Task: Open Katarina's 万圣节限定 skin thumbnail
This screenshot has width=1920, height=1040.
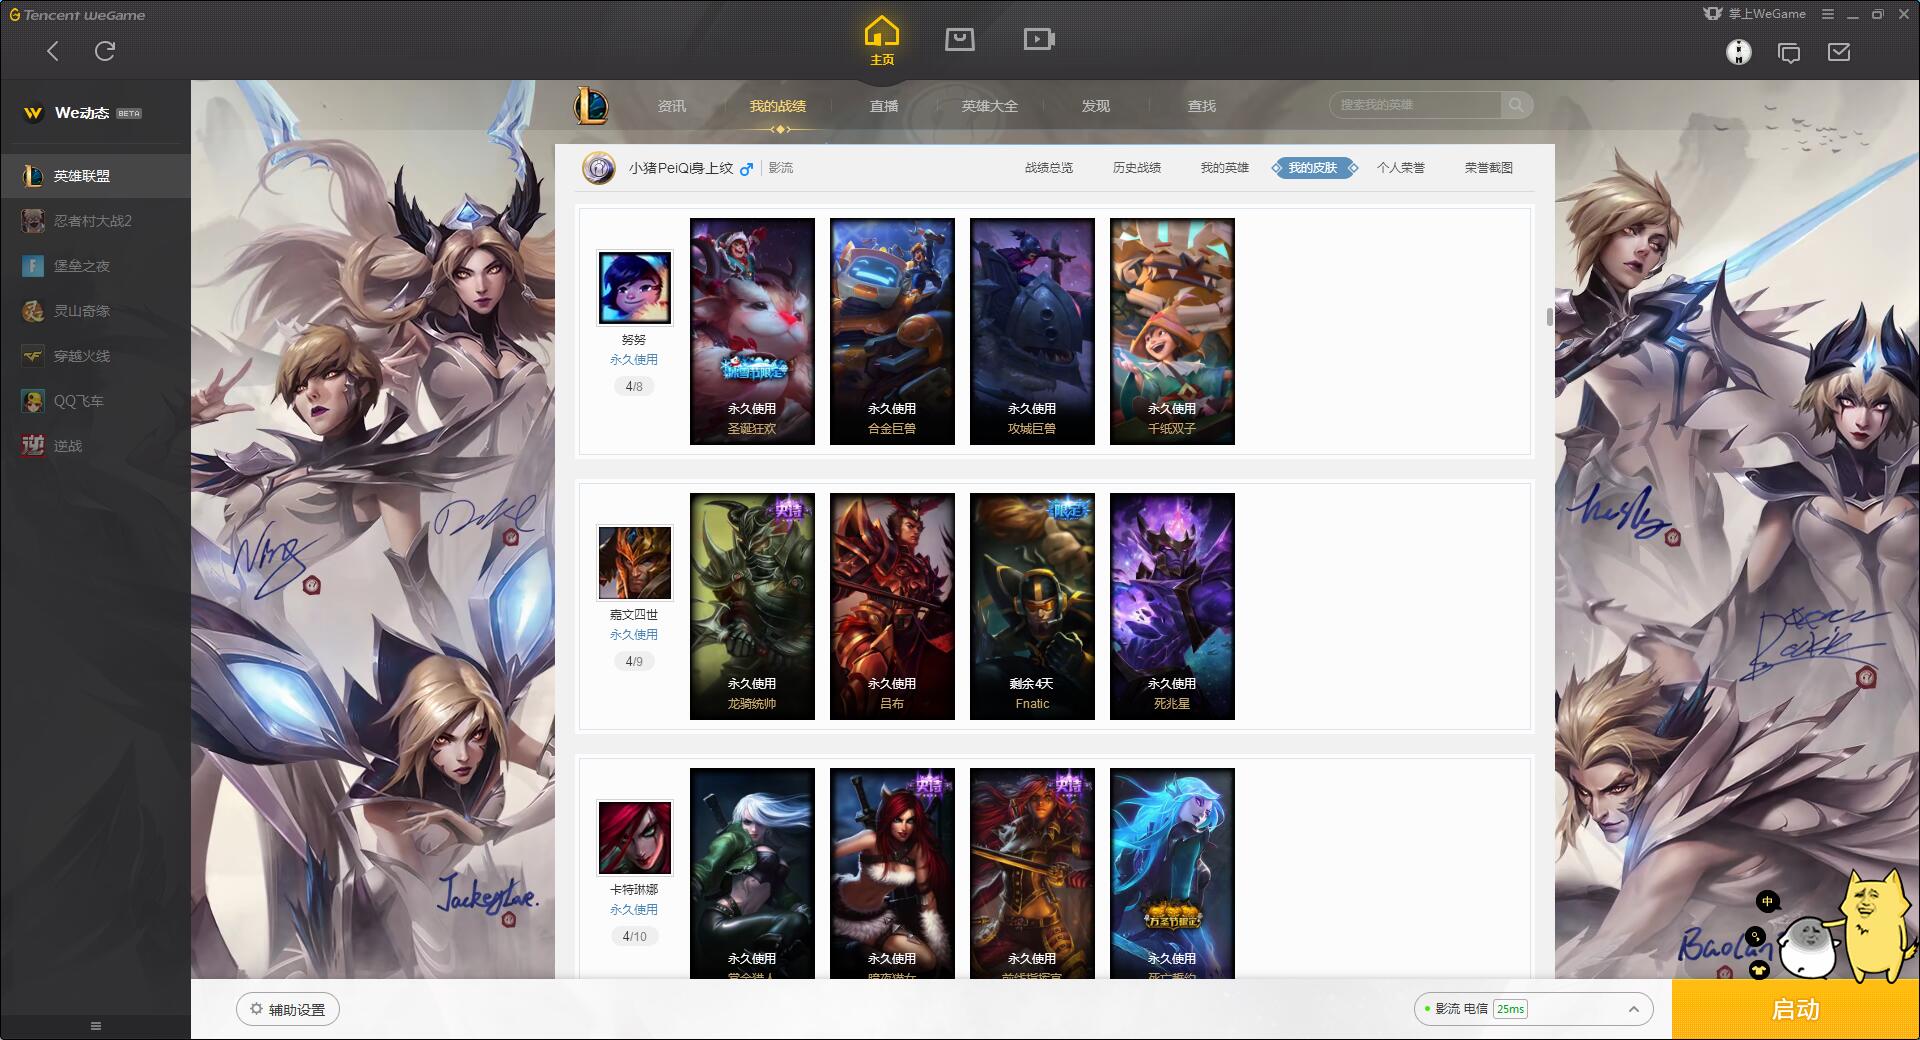Action: (1172, 873)
